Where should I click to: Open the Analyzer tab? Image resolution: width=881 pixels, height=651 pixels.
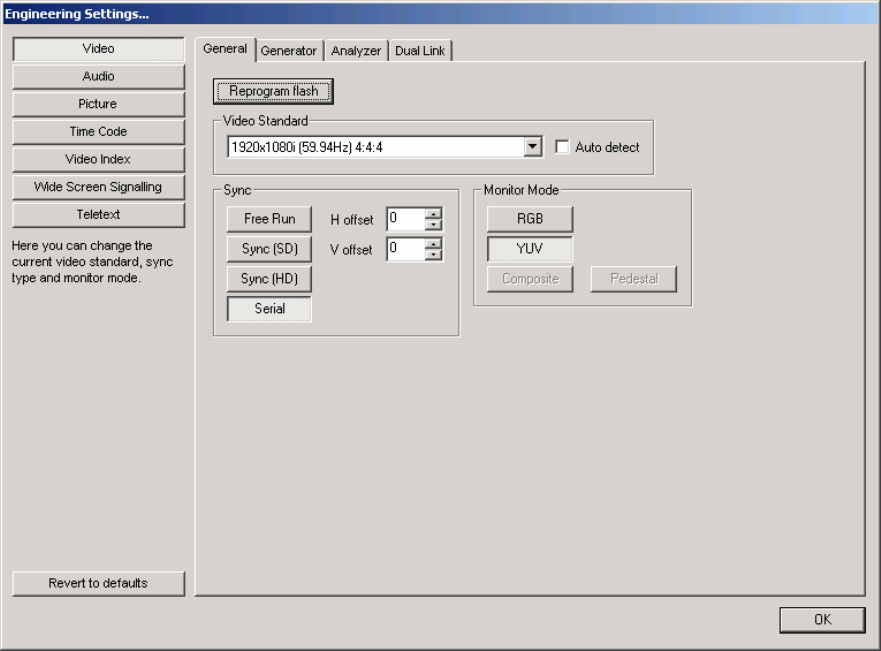pos(355,51)
